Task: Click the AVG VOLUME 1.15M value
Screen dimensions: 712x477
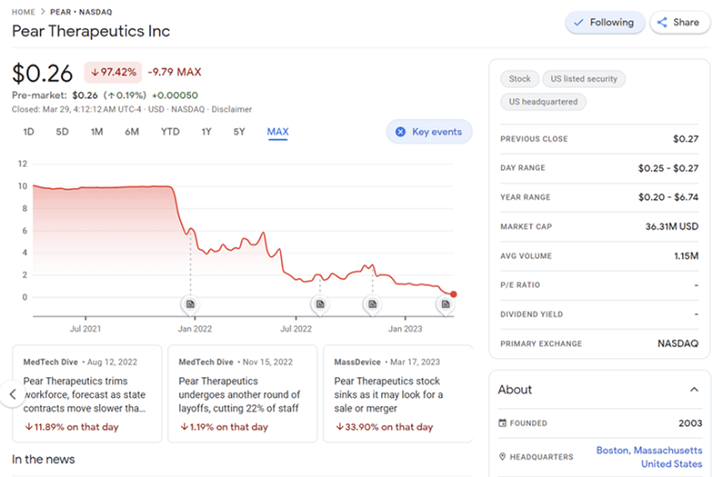Action: click(x=686, y=256)
